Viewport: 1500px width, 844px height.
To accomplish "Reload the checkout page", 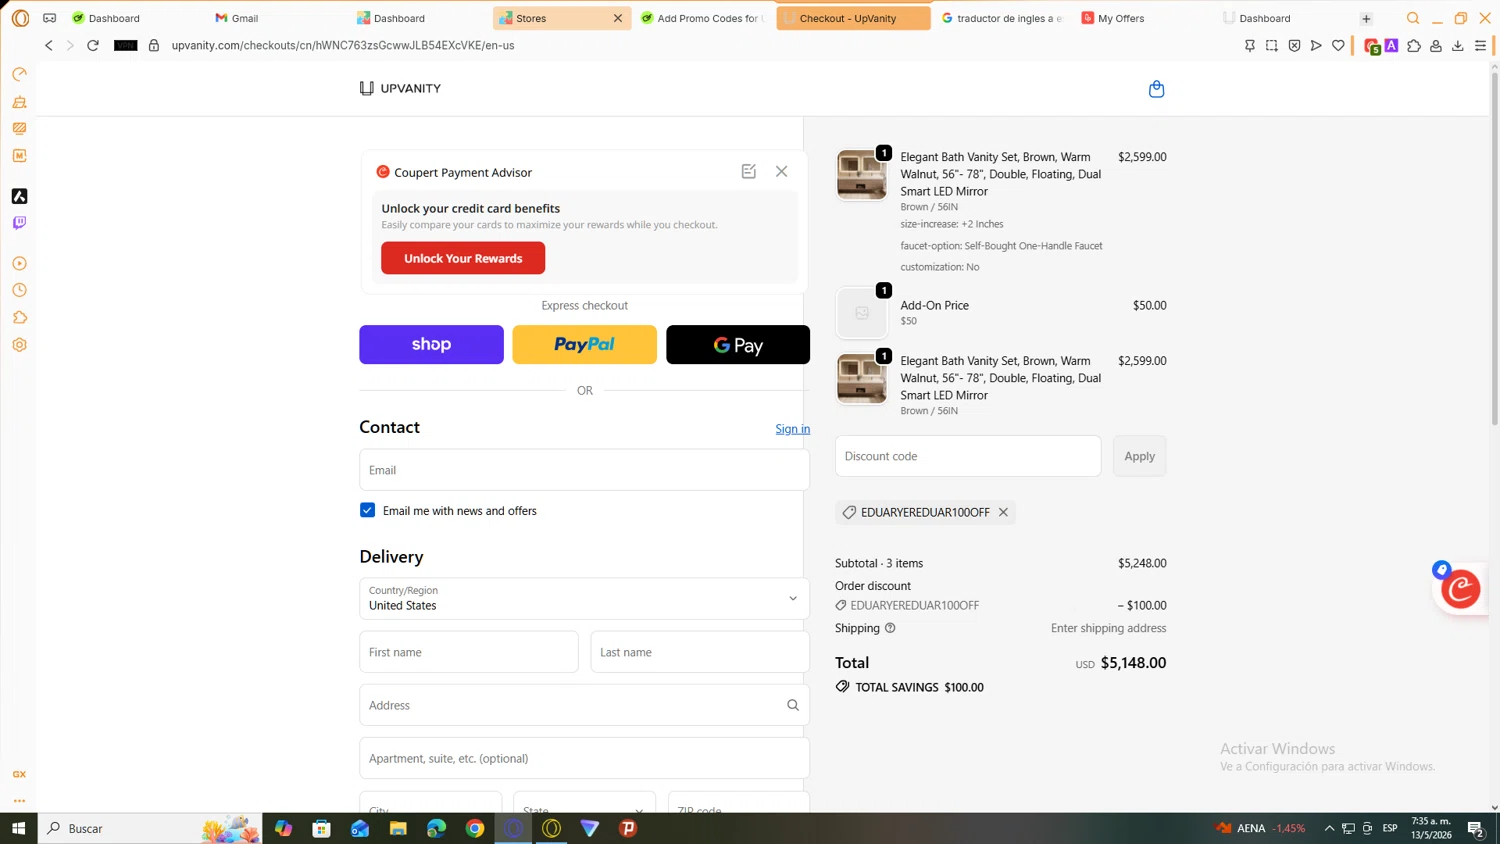I will click(x=93, y=45).
